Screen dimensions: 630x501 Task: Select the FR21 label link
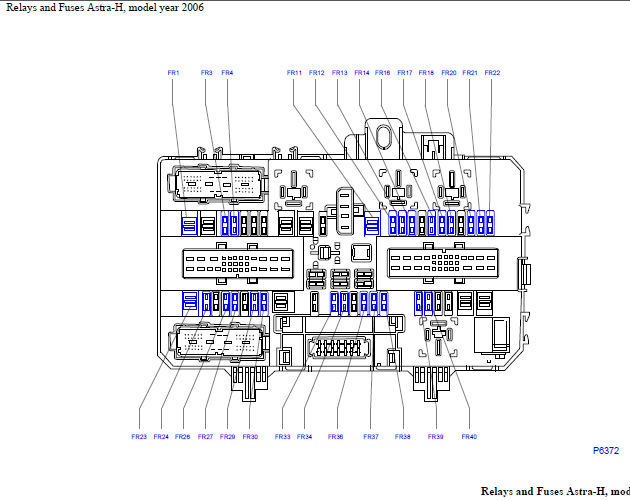[470, 73]
